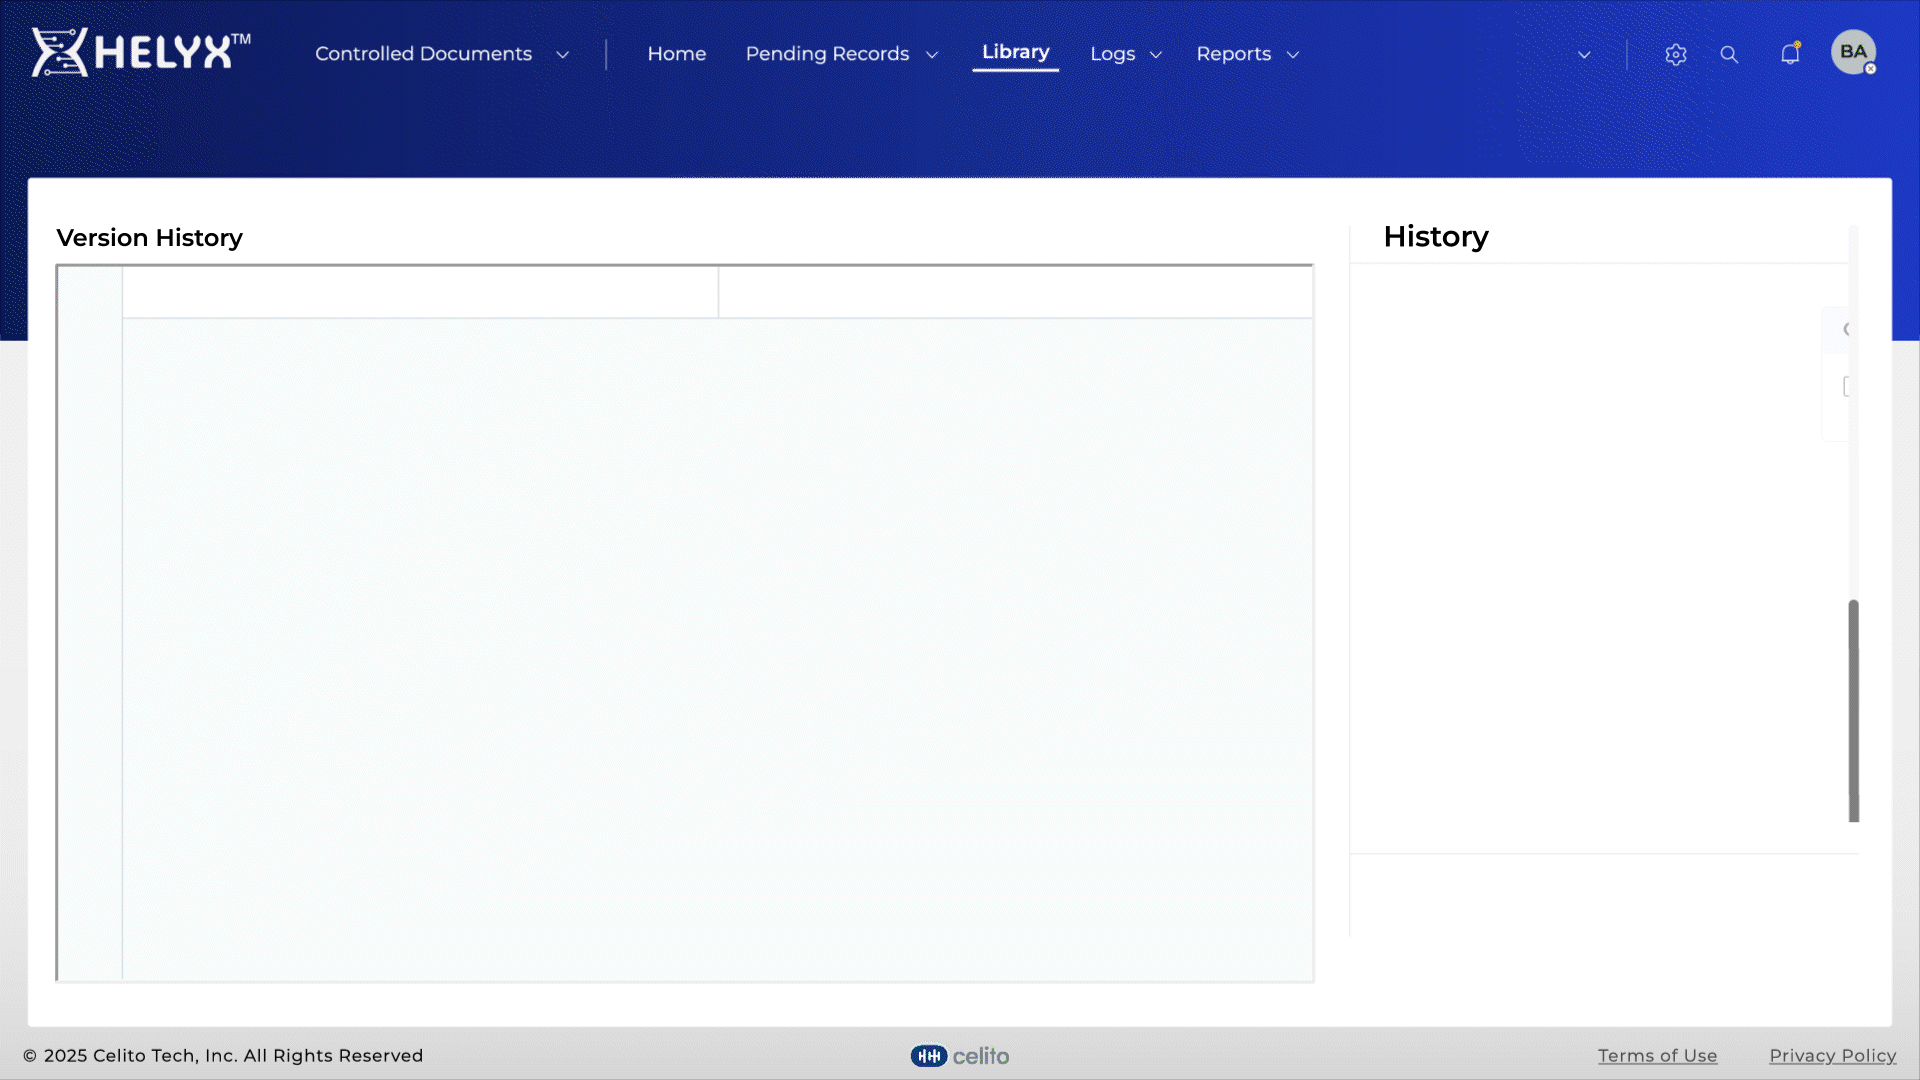Click the search magnifier icon

pyautogui.click(x=1729, y=55)
